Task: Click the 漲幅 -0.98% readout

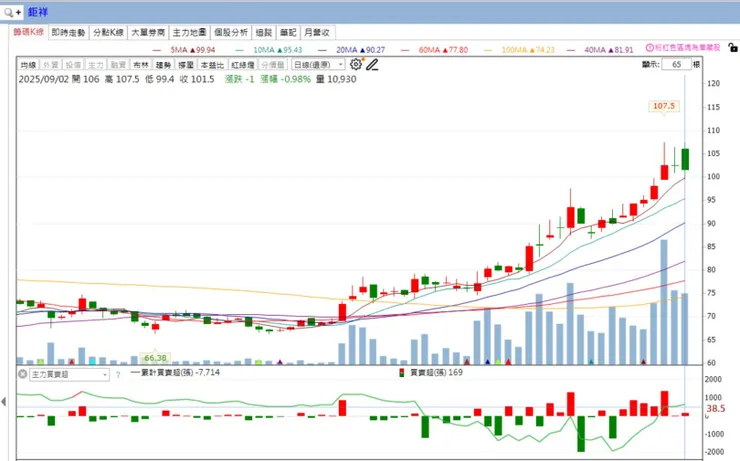Action: (286, 79)
